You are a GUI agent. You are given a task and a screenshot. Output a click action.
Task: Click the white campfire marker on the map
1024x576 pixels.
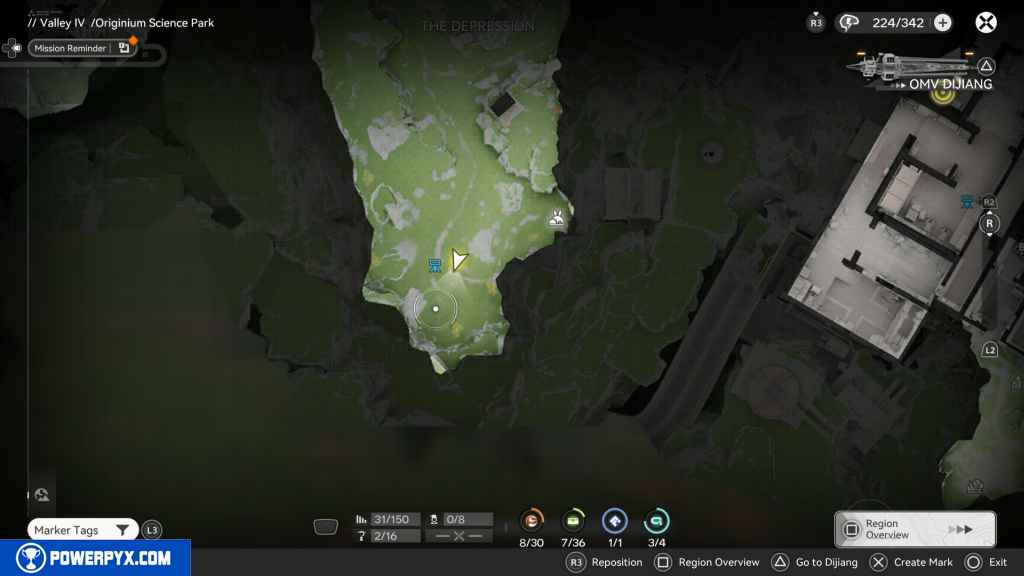tap(557, 217)
